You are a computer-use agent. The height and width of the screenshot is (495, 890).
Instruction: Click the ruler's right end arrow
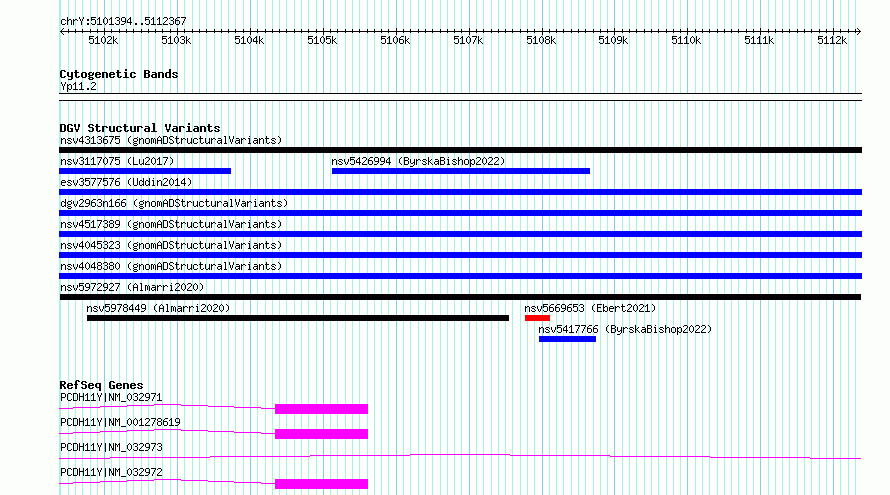pos(858,32)
